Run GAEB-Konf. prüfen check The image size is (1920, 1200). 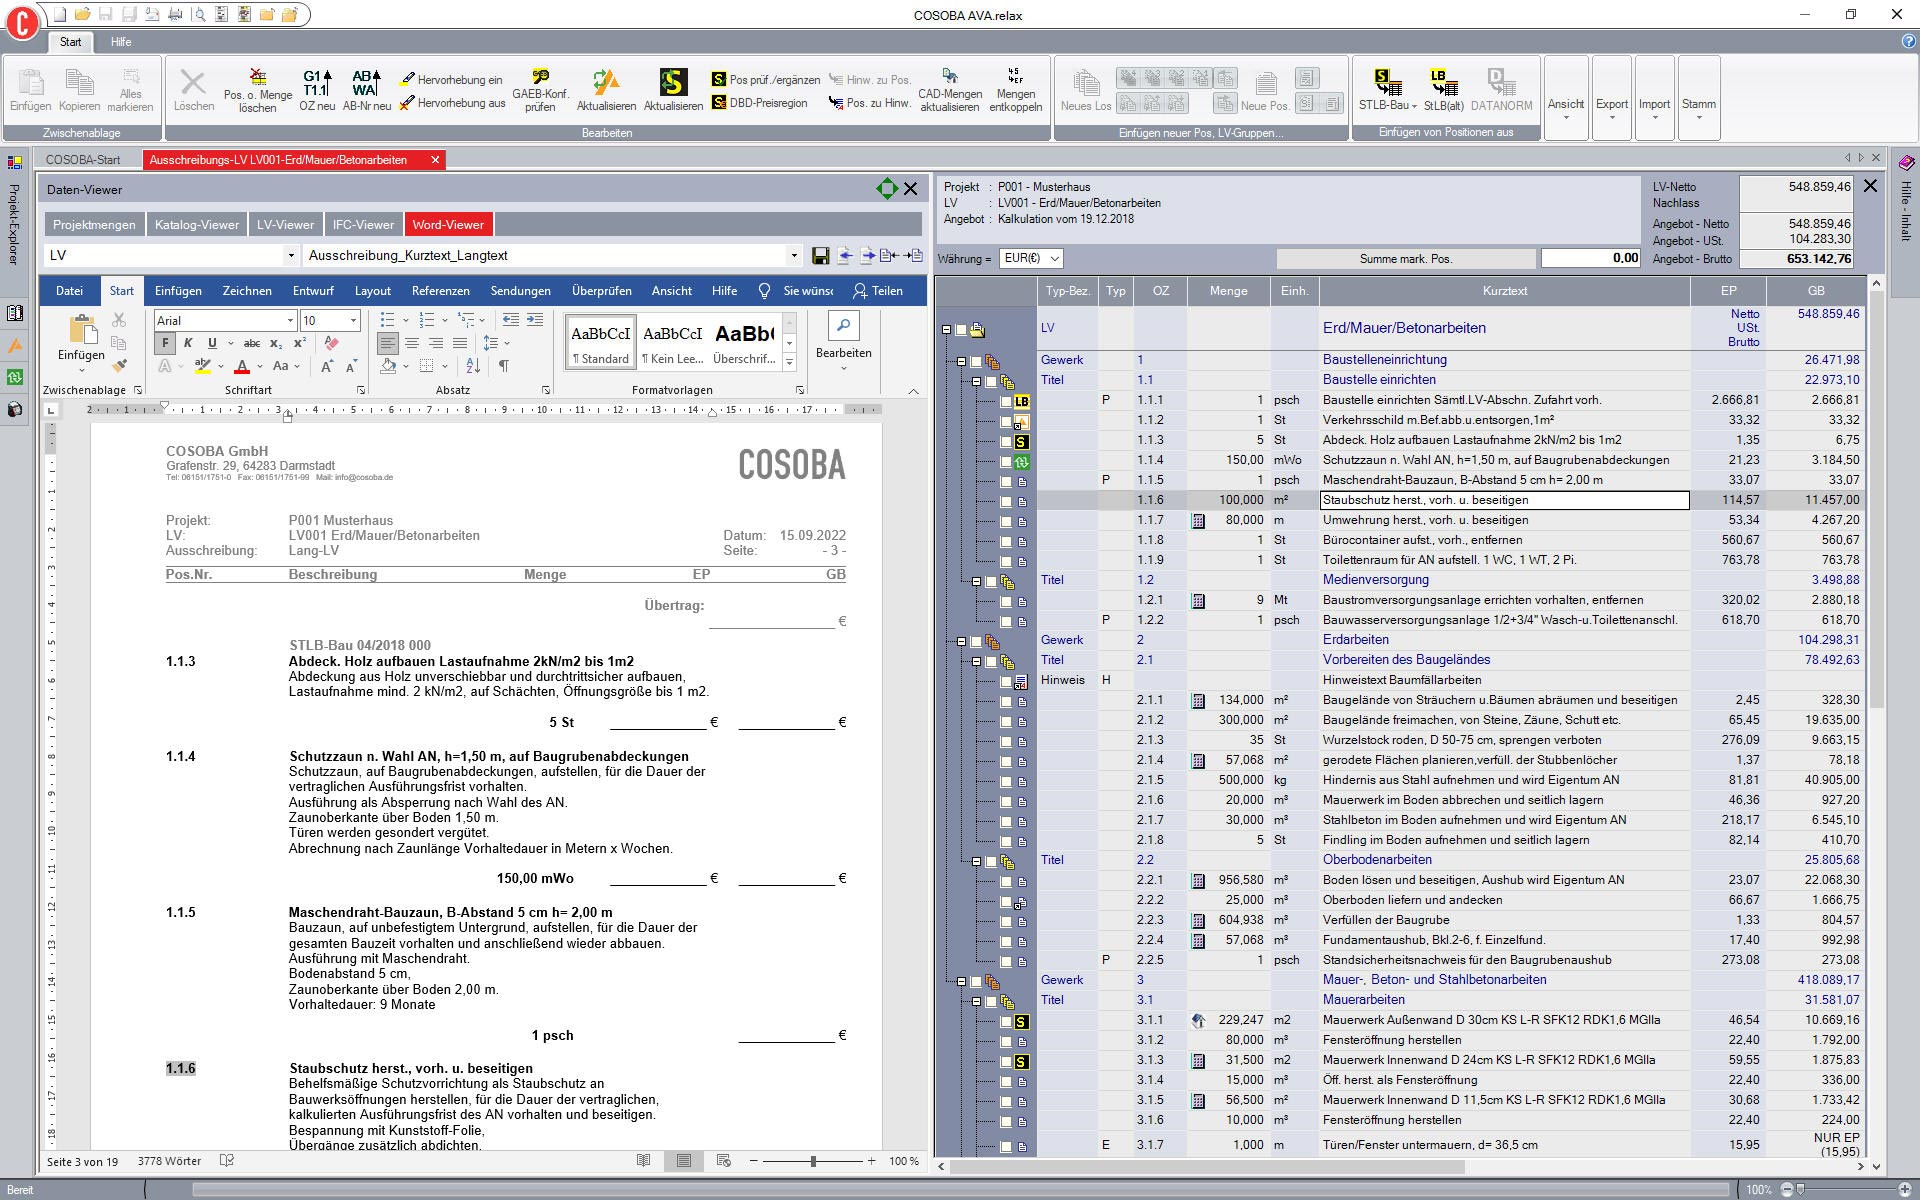540,90
